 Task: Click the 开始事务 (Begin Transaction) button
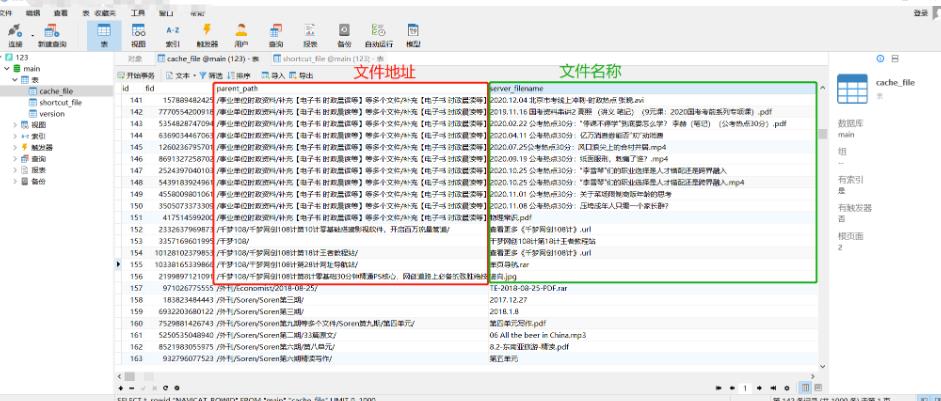tap(135, 75)
